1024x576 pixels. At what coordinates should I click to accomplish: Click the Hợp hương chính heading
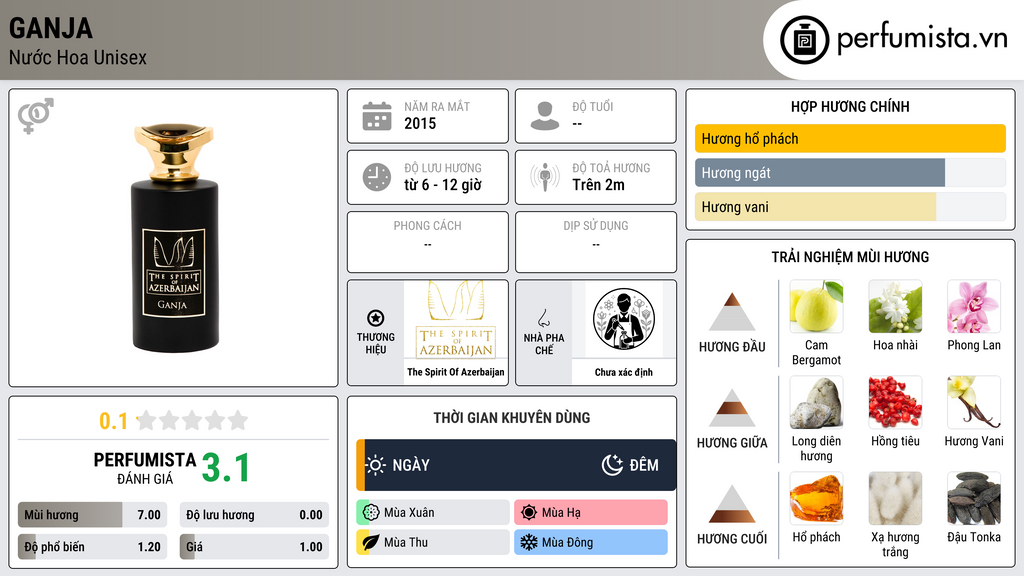(x=850, y=106)
